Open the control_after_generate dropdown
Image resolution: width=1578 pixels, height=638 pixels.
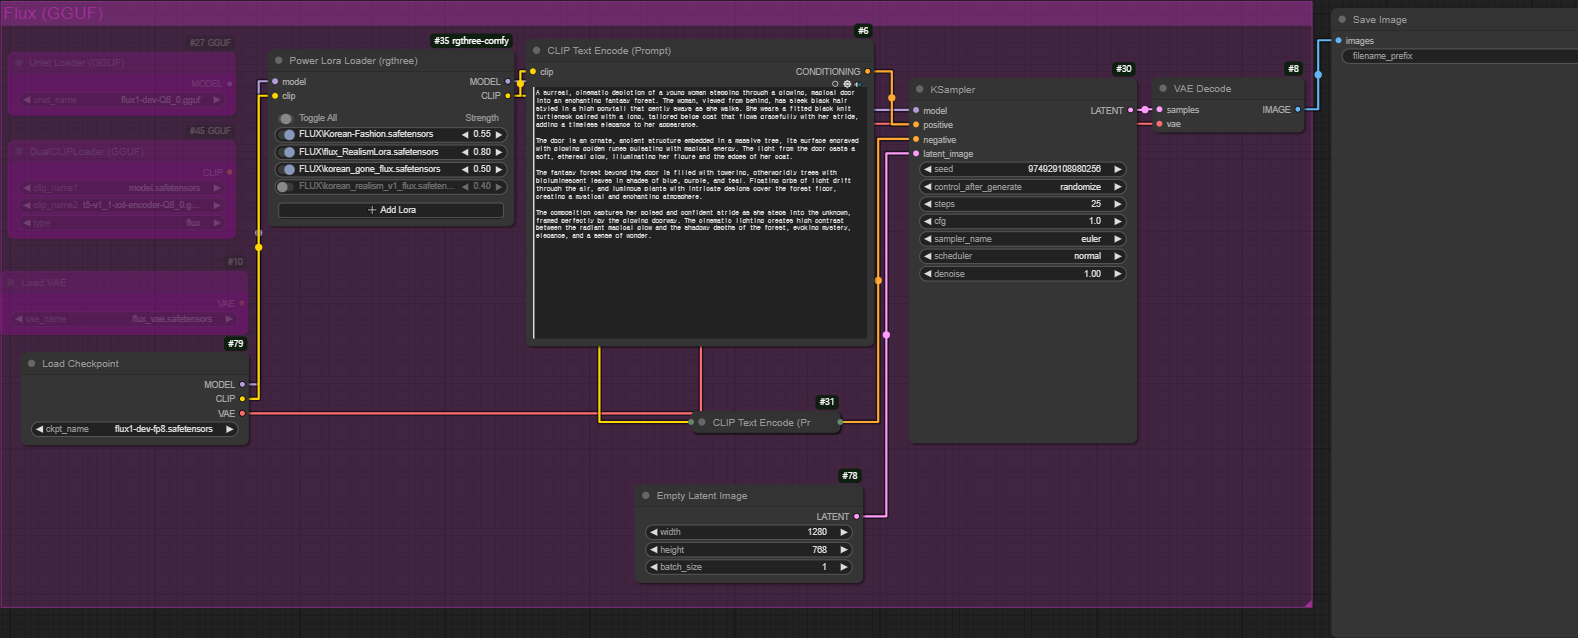point(1022,187)
